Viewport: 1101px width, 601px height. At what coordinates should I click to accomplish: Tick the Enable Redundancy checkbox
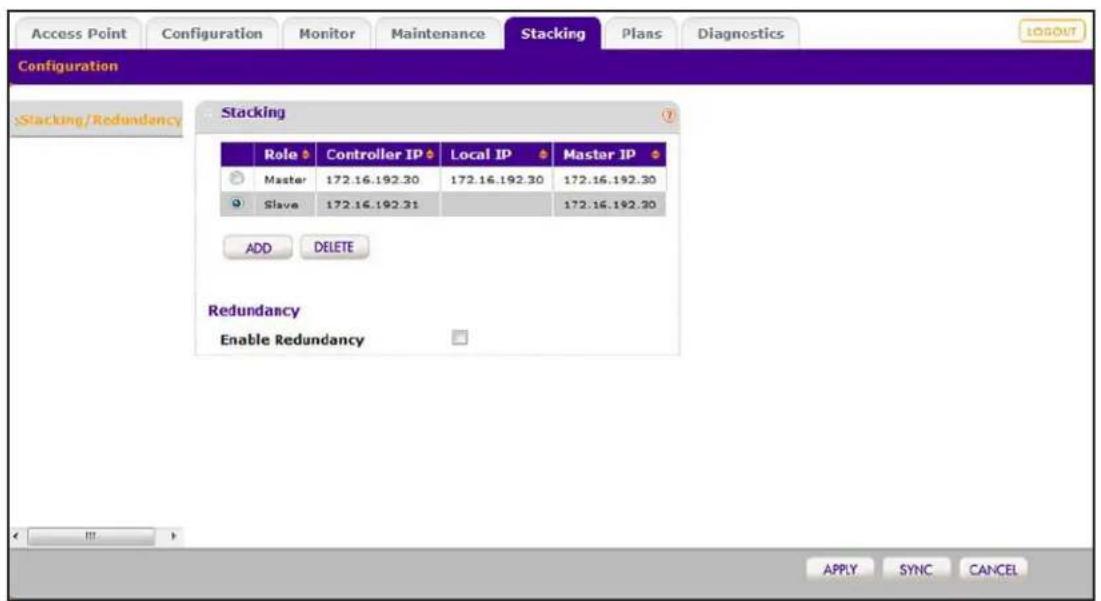(x=459, y=338)
